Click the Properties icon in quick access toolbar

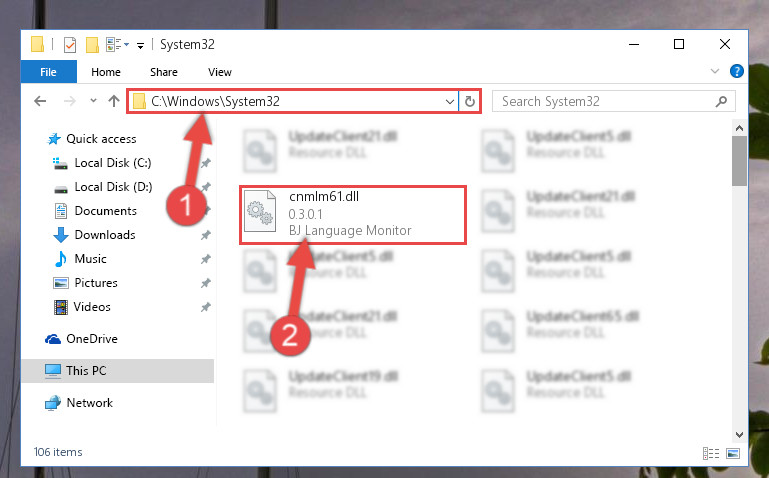pos(70,45)
